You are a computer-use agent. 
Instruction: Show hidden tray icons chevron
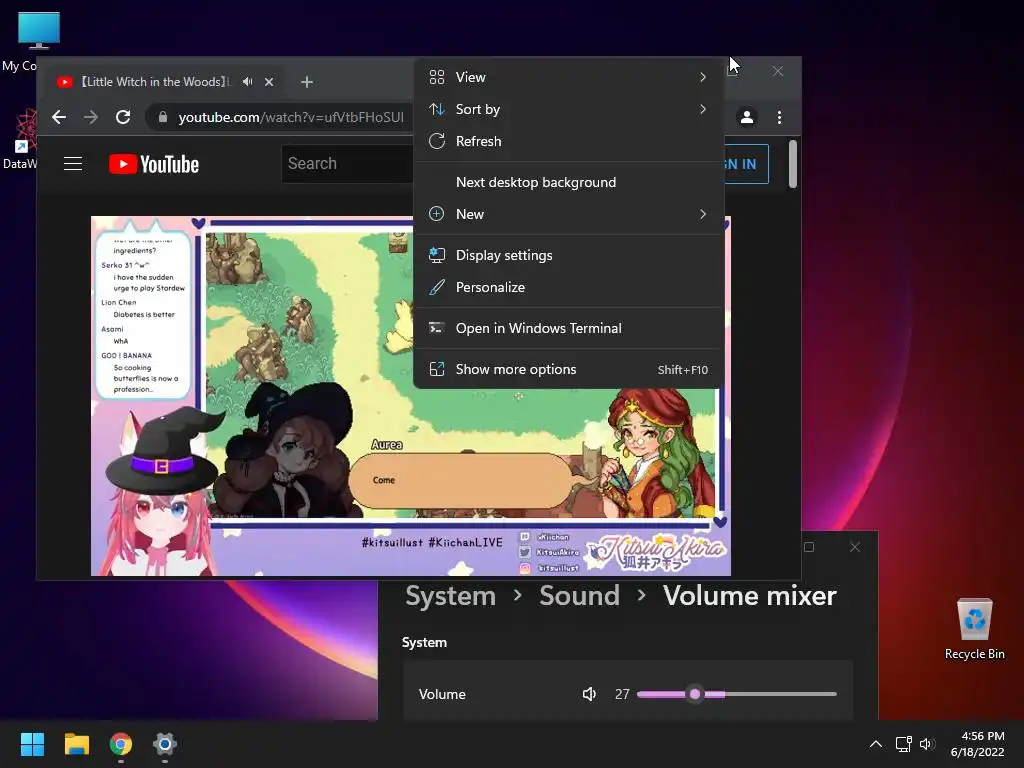point(876,744)
